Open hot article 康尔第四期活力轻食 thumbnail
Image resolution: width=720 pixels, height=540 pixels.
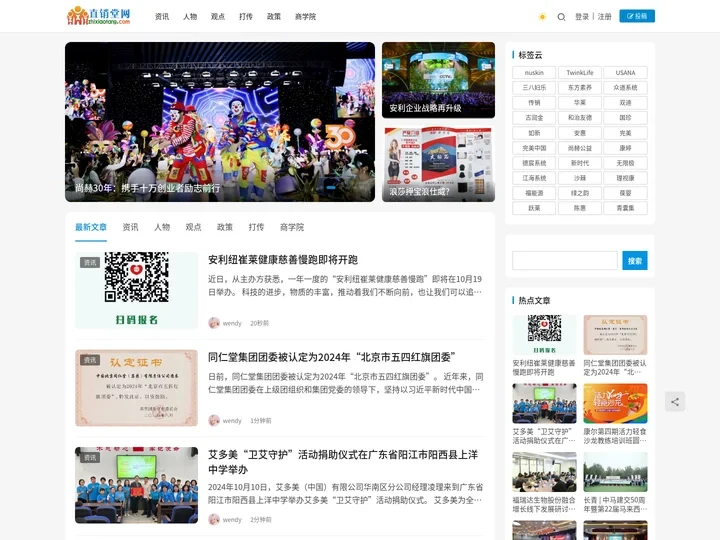[615, 403]
